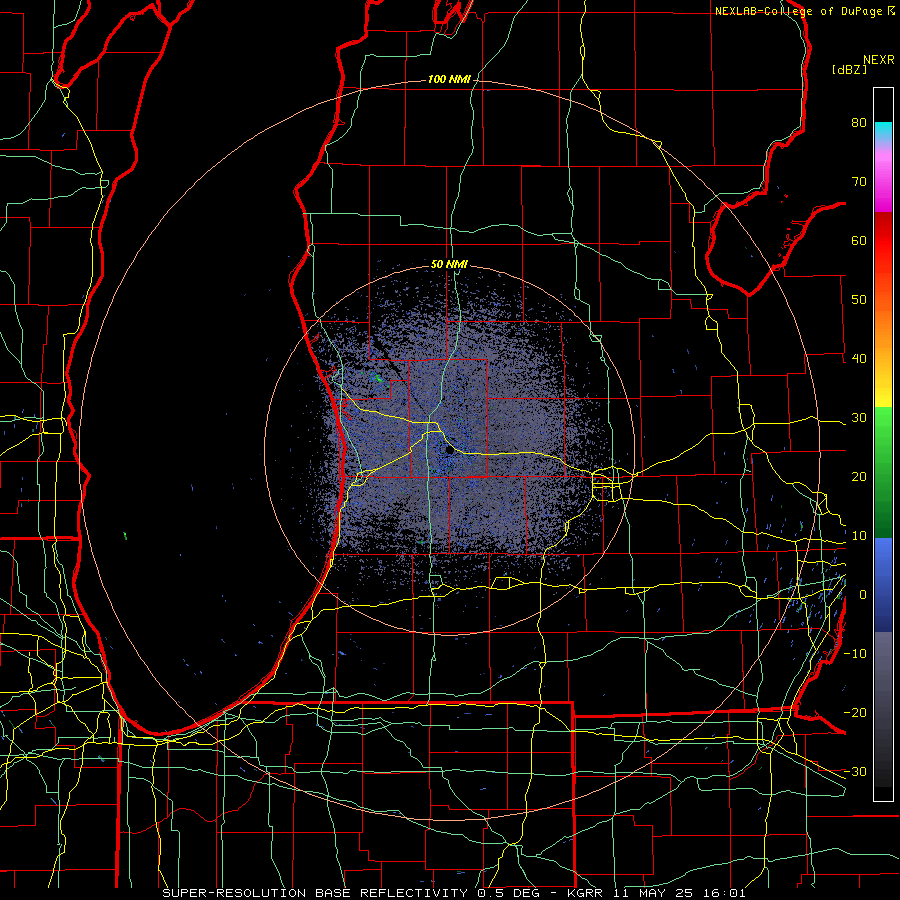Click the cyan segment of the color bar
This screenshot has width=900, height=900.
(883, 131)
